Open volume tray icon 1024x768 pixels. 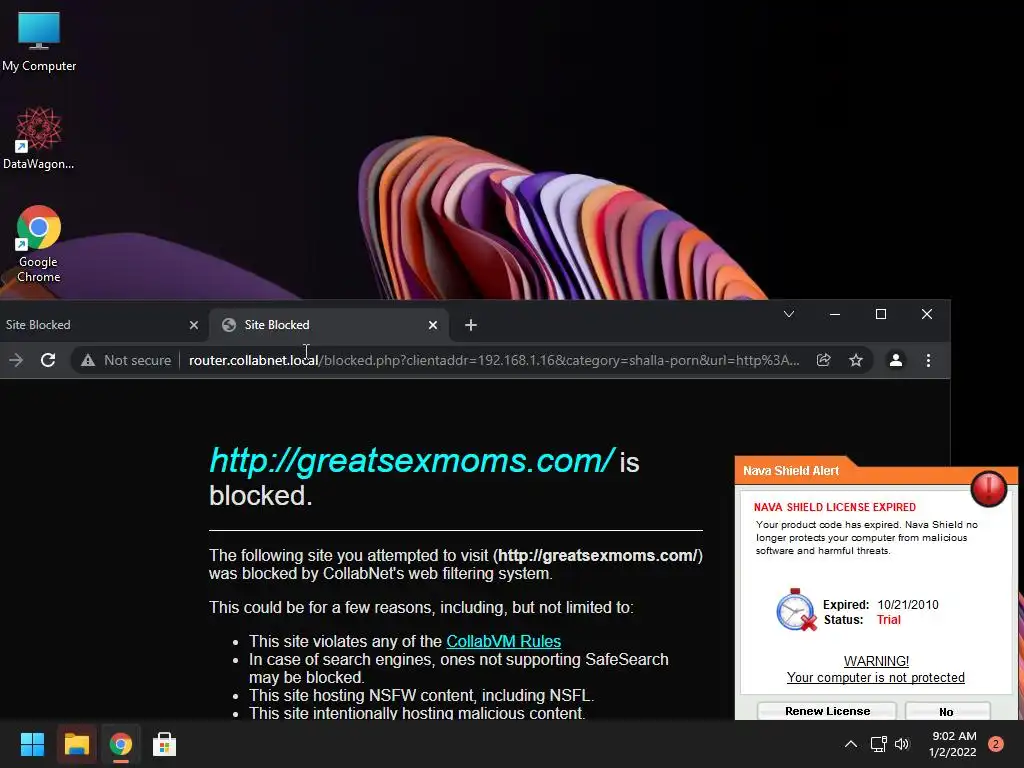(x=902, y=744)
